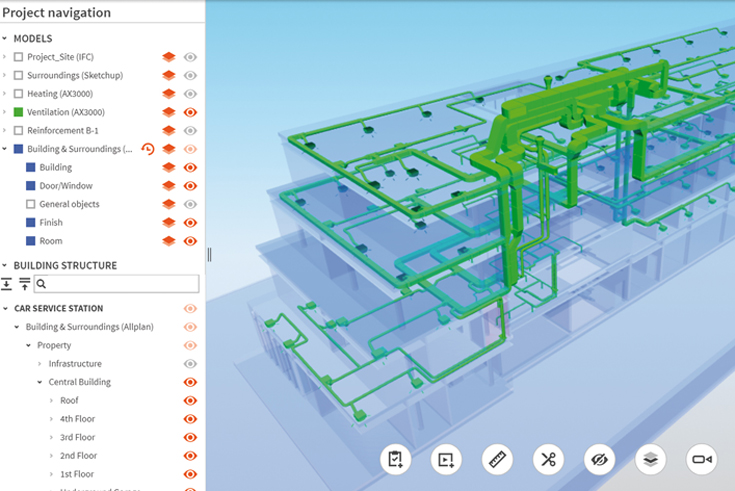This screenshot has width=735, height=491.
Task: Click the building structure search field
Action: 116,284
